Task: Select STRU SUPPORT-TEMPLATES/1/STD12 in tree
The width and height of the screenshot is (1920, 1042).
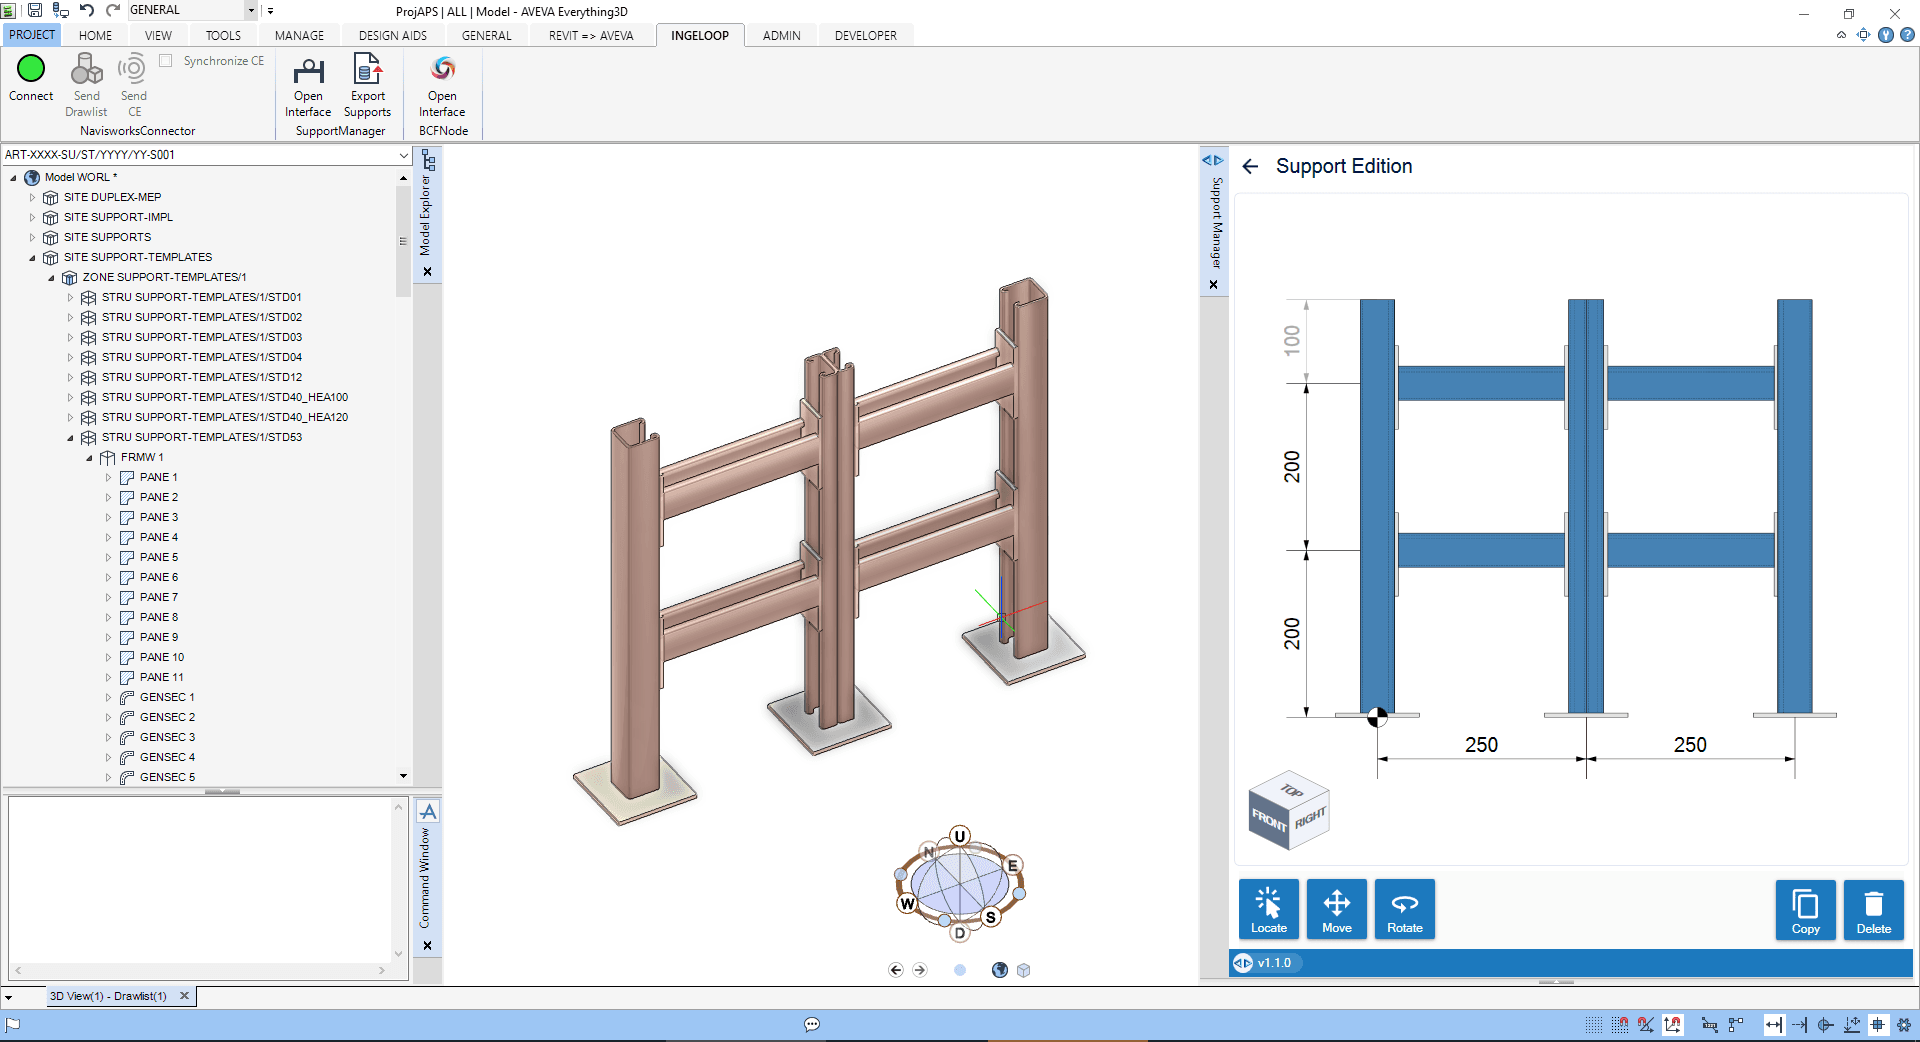Action: point(201,377)
